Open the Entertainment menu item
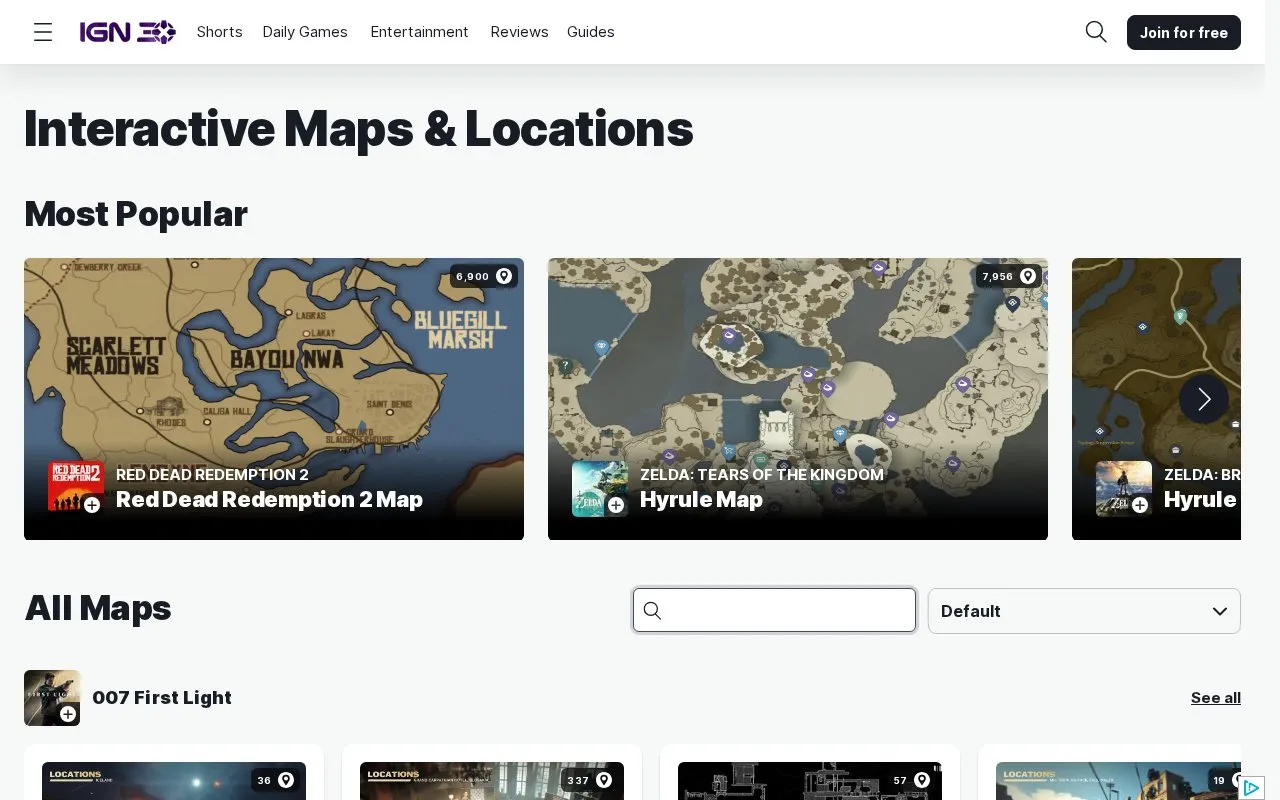The image size is (1280, 800). coord(419,32)
